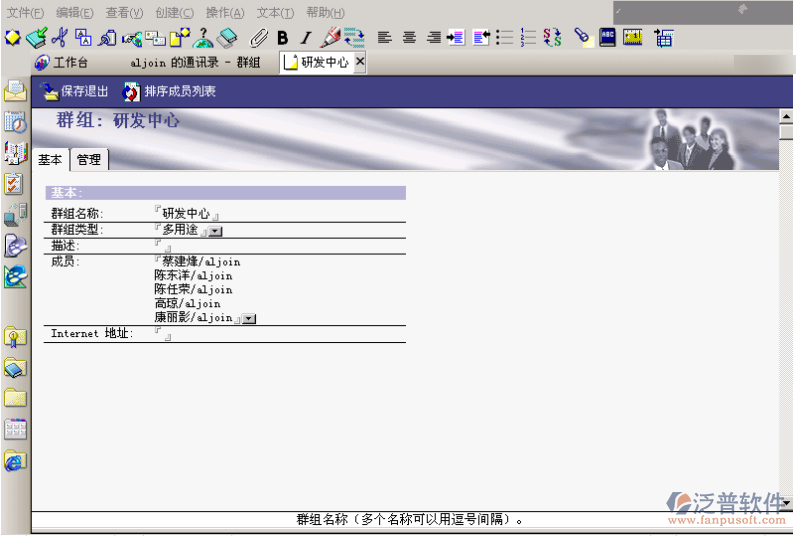Toggle italic text formatting
The image size is (796, 536).
306,38
